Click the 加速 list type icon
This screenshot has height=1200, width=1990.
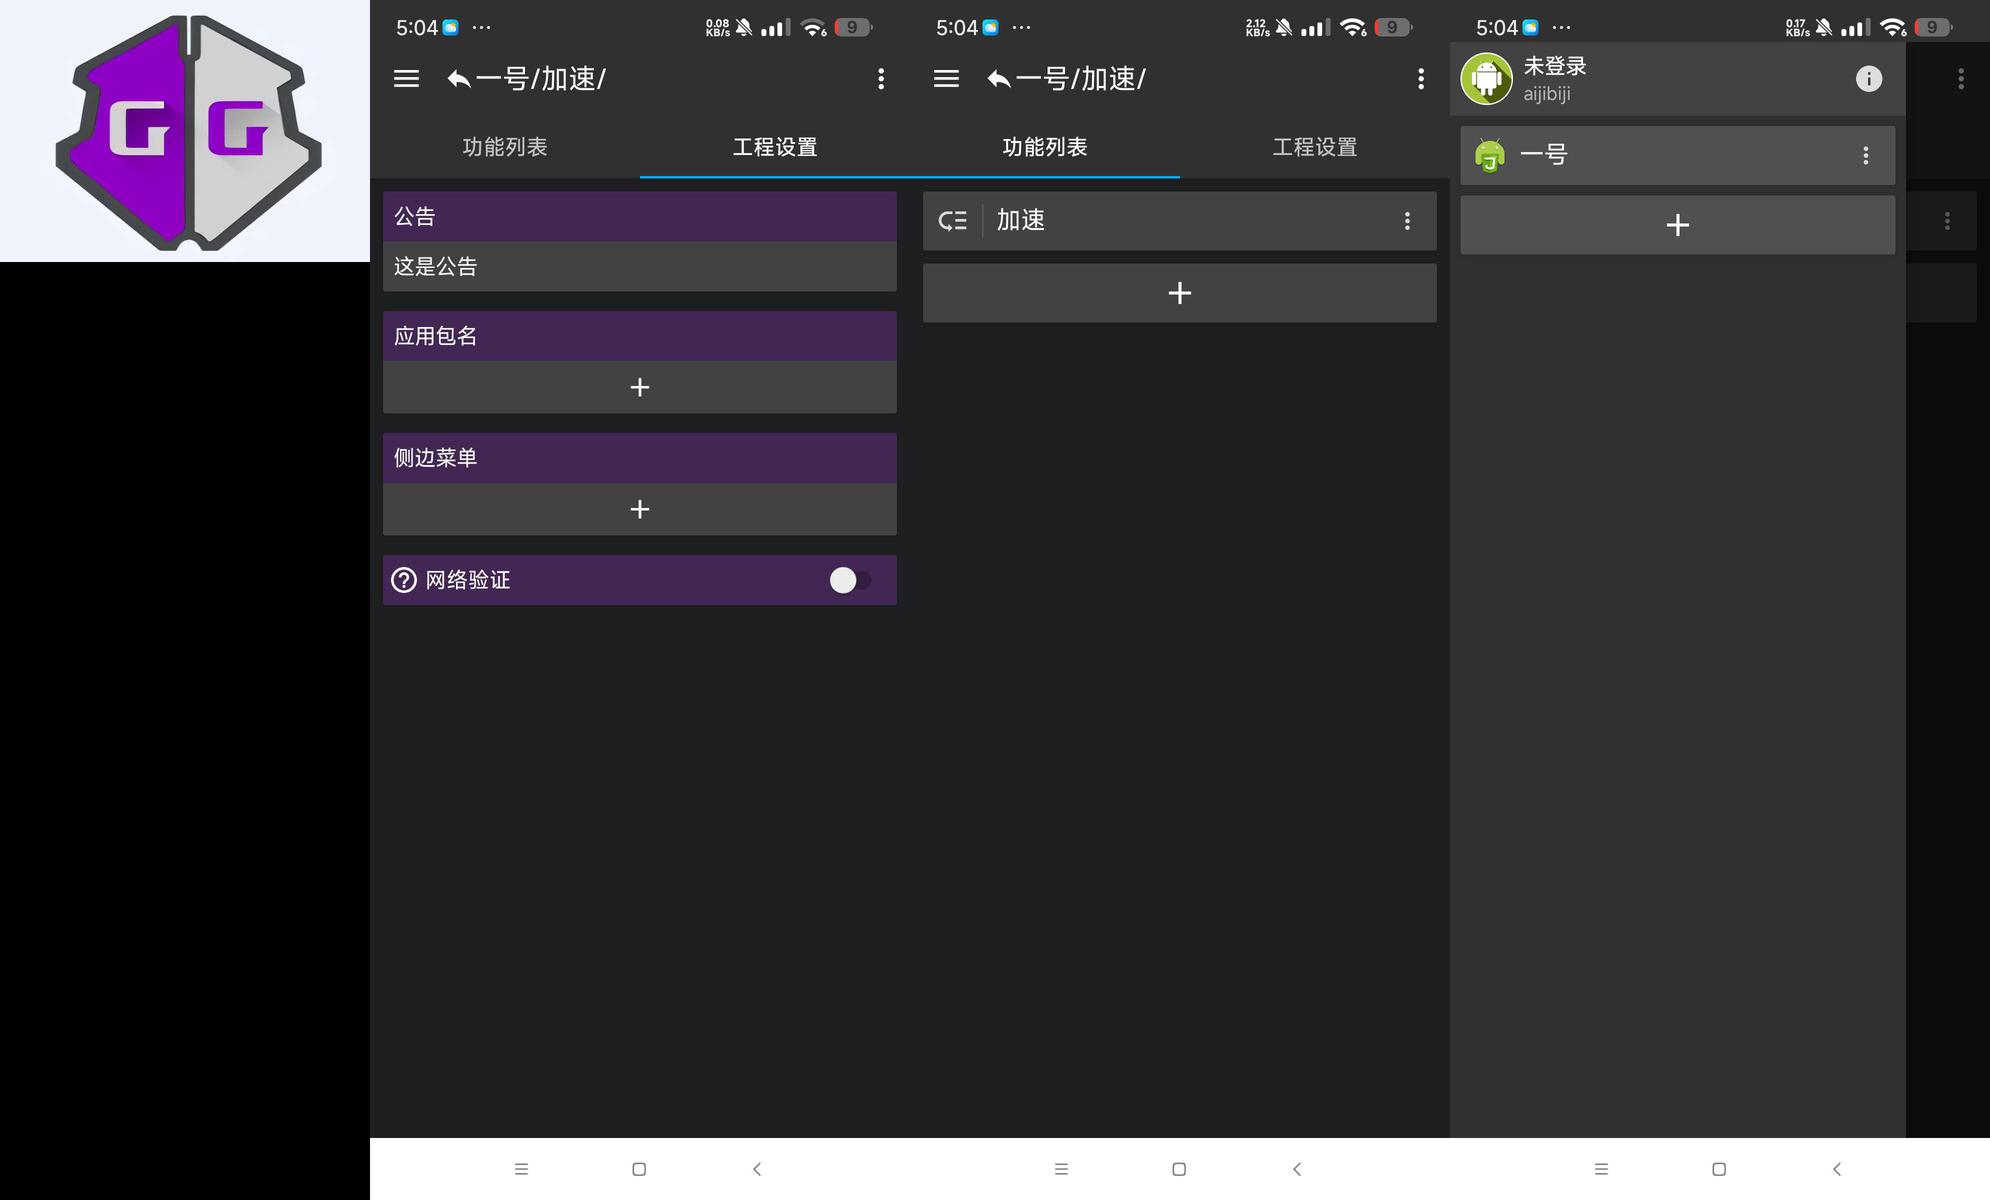click(953, 221)
